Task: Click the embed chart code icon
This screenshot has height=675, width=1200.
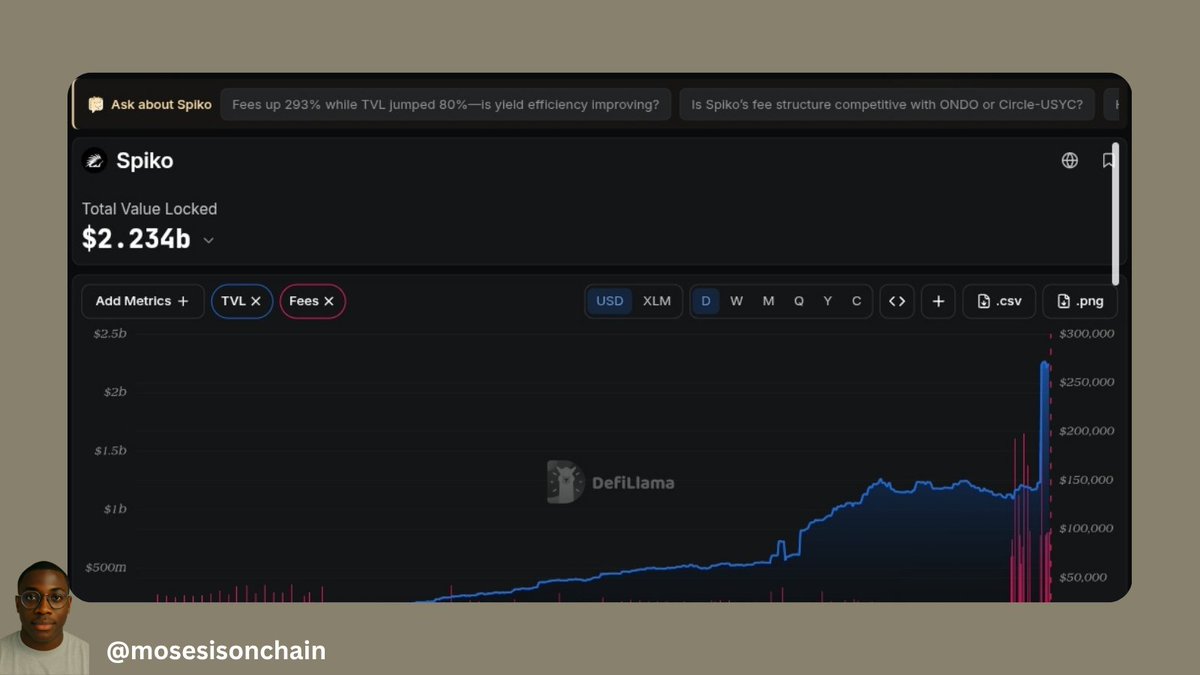Action: [x=897, y=301]
